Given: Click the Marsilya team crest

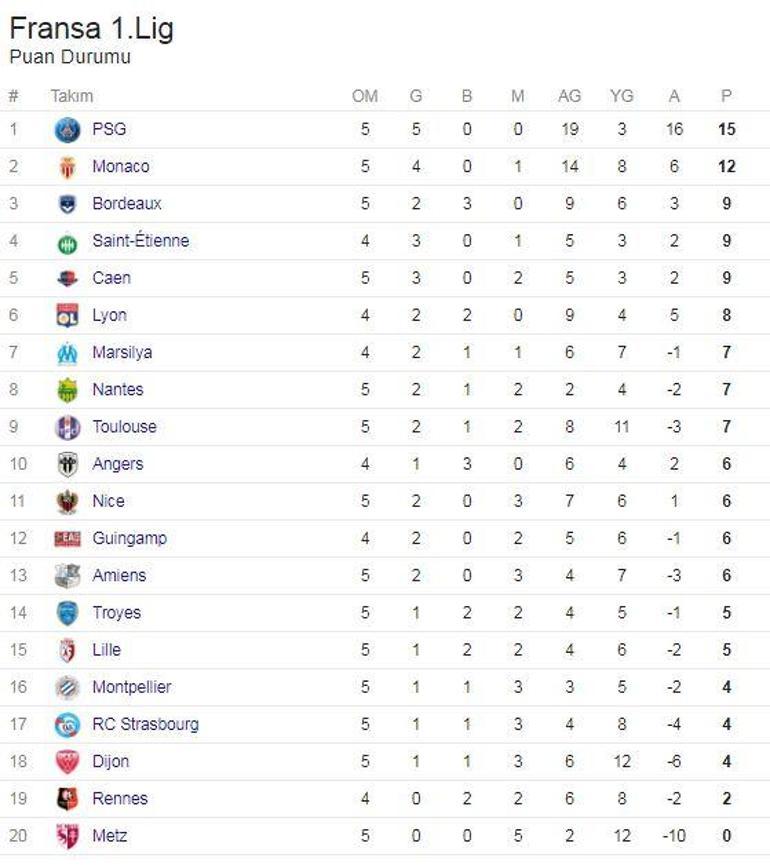Looking at the screenshot, I should coord(67,353).
